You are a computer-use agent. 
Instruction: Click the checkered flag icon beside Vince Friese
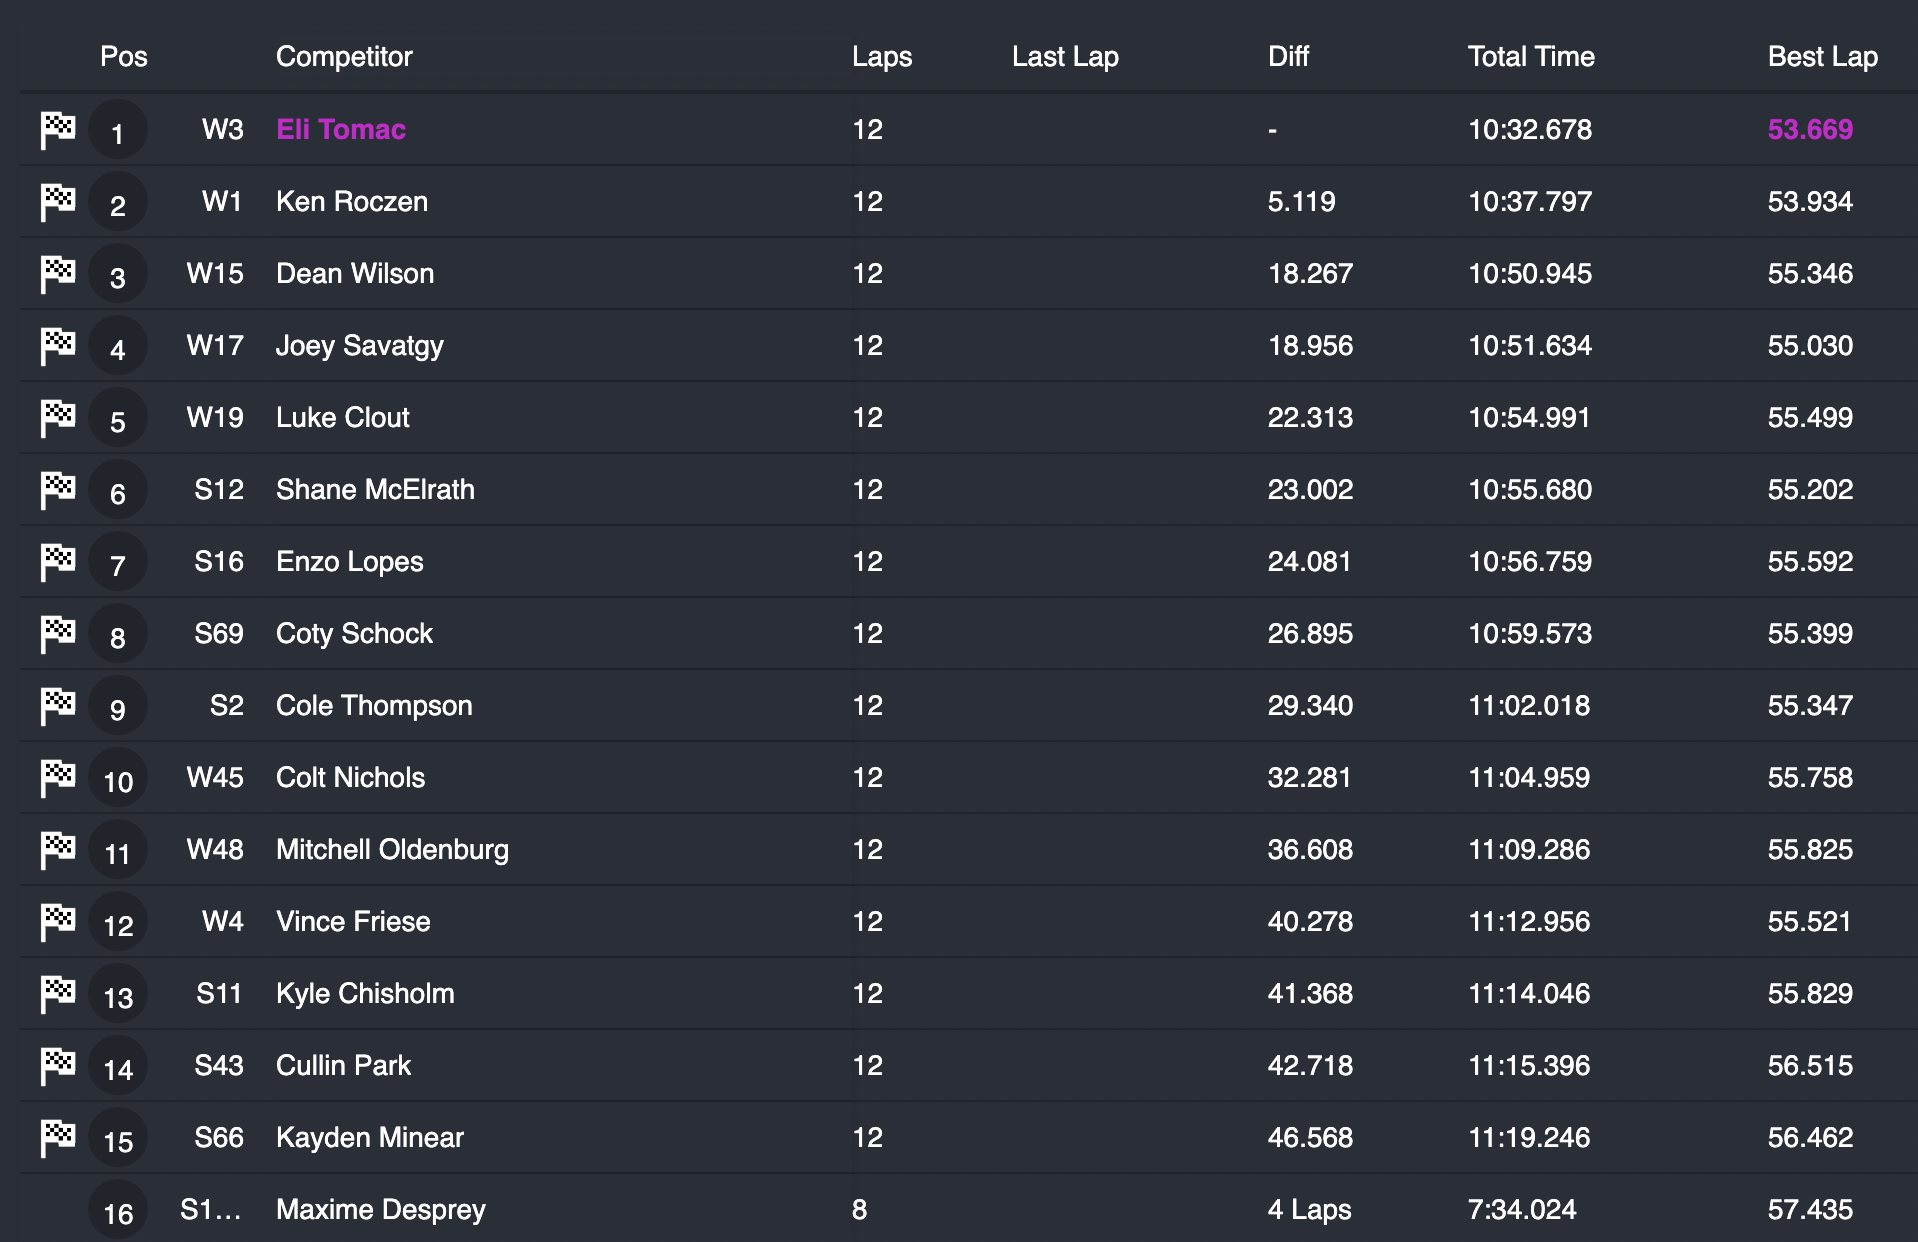(57, 921)
